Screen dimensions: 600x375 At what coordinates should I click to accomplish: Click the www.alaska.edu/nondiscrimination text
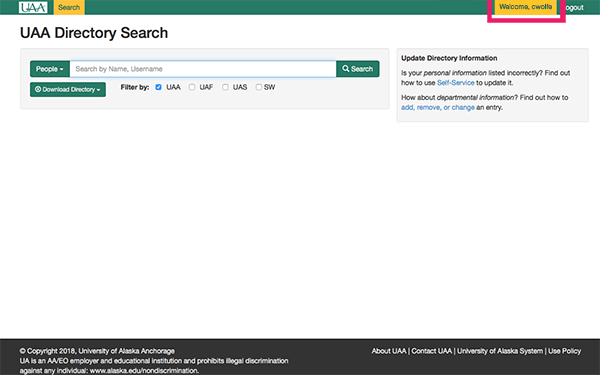click(144, 370)
